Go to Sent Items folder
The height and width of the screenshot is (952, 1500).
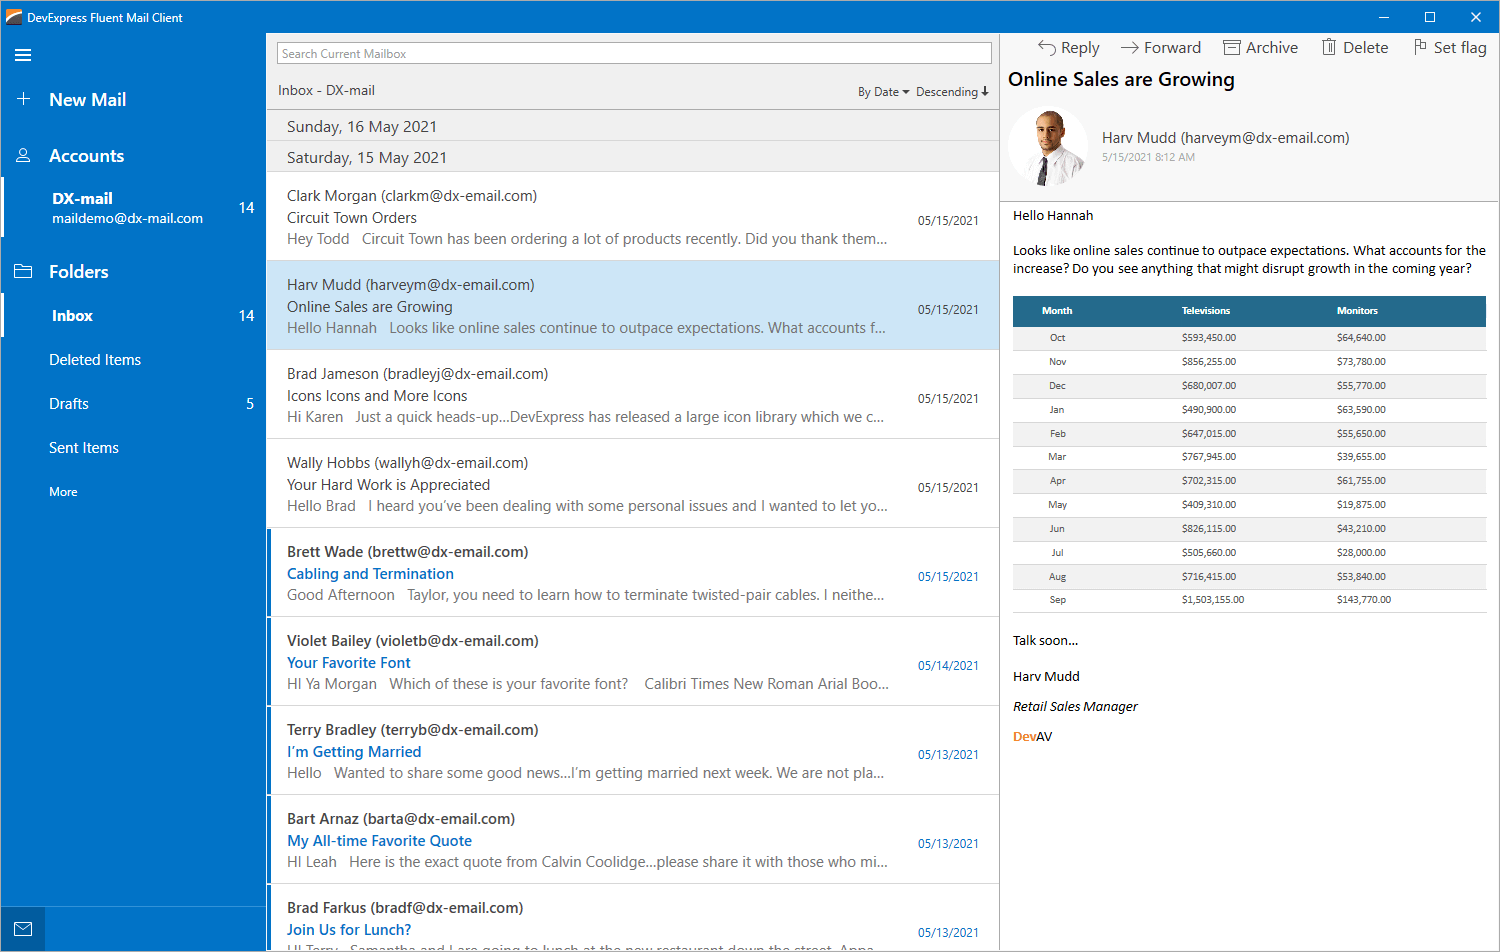84,448
